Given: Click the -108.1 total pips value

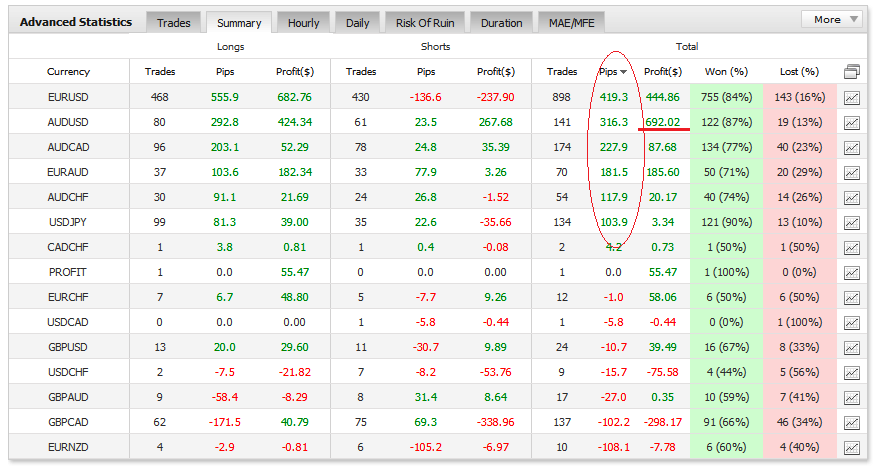Looking at the screenshot, I should (614, 447).
